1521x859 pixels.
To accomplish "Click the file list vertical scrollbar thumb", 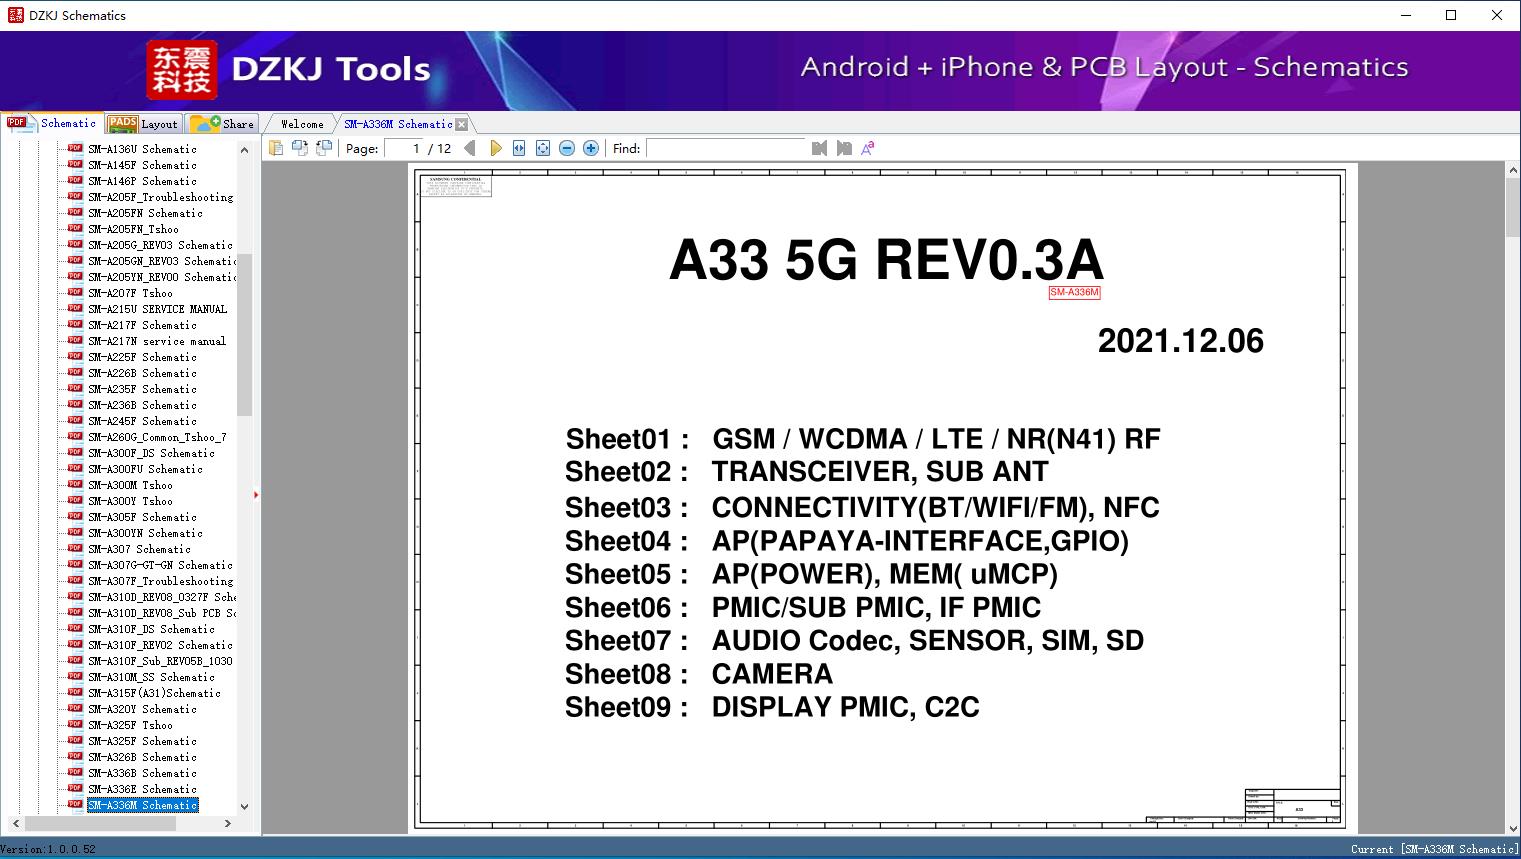I will [244, 334].
